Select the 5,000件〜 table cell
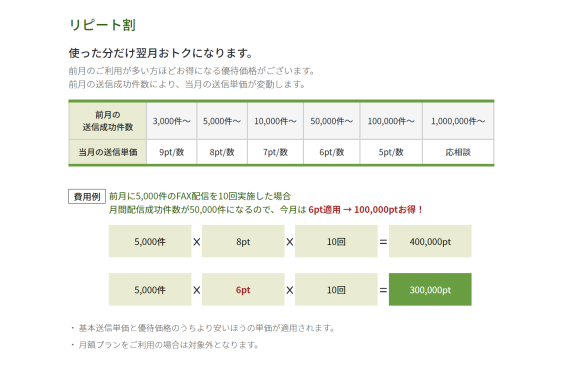Image resolution: width=580 pixels, height=370 pixels. (x=222, y=121)
